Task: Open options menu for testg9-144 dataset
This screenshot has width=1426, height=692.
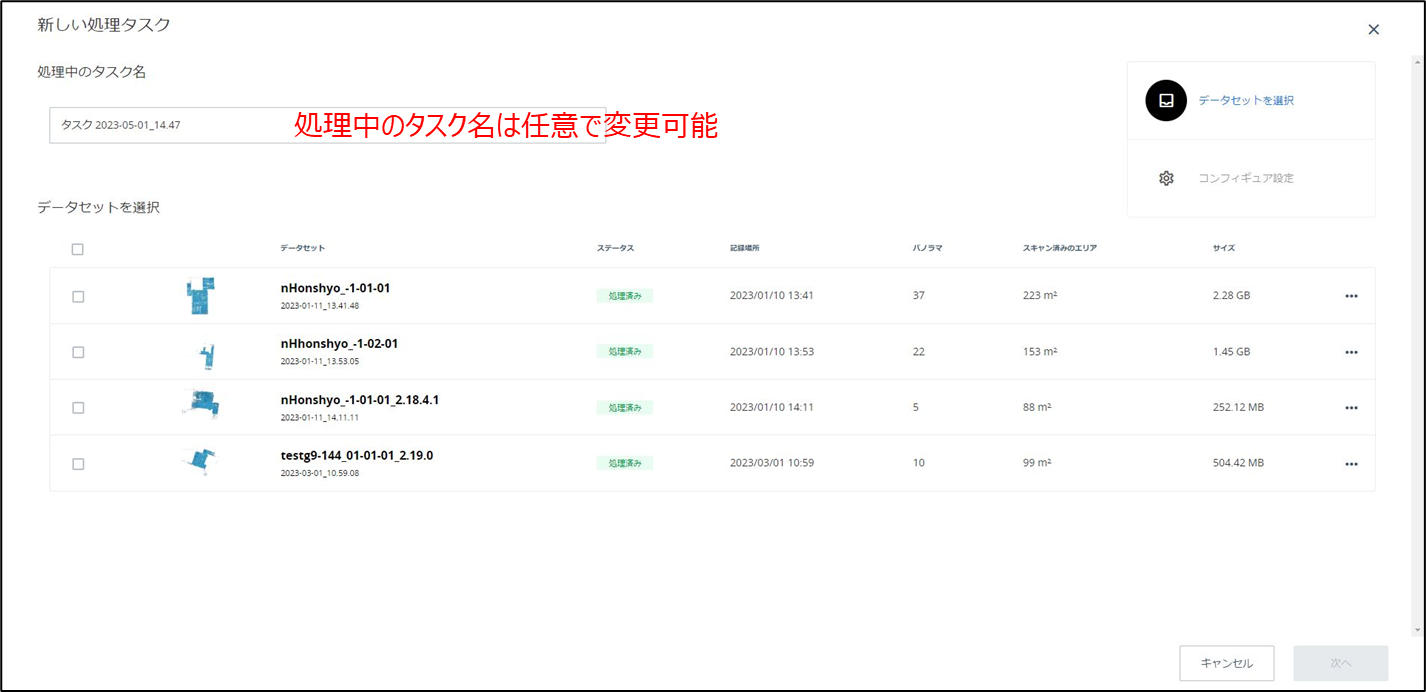Action: pos(1351,463)
